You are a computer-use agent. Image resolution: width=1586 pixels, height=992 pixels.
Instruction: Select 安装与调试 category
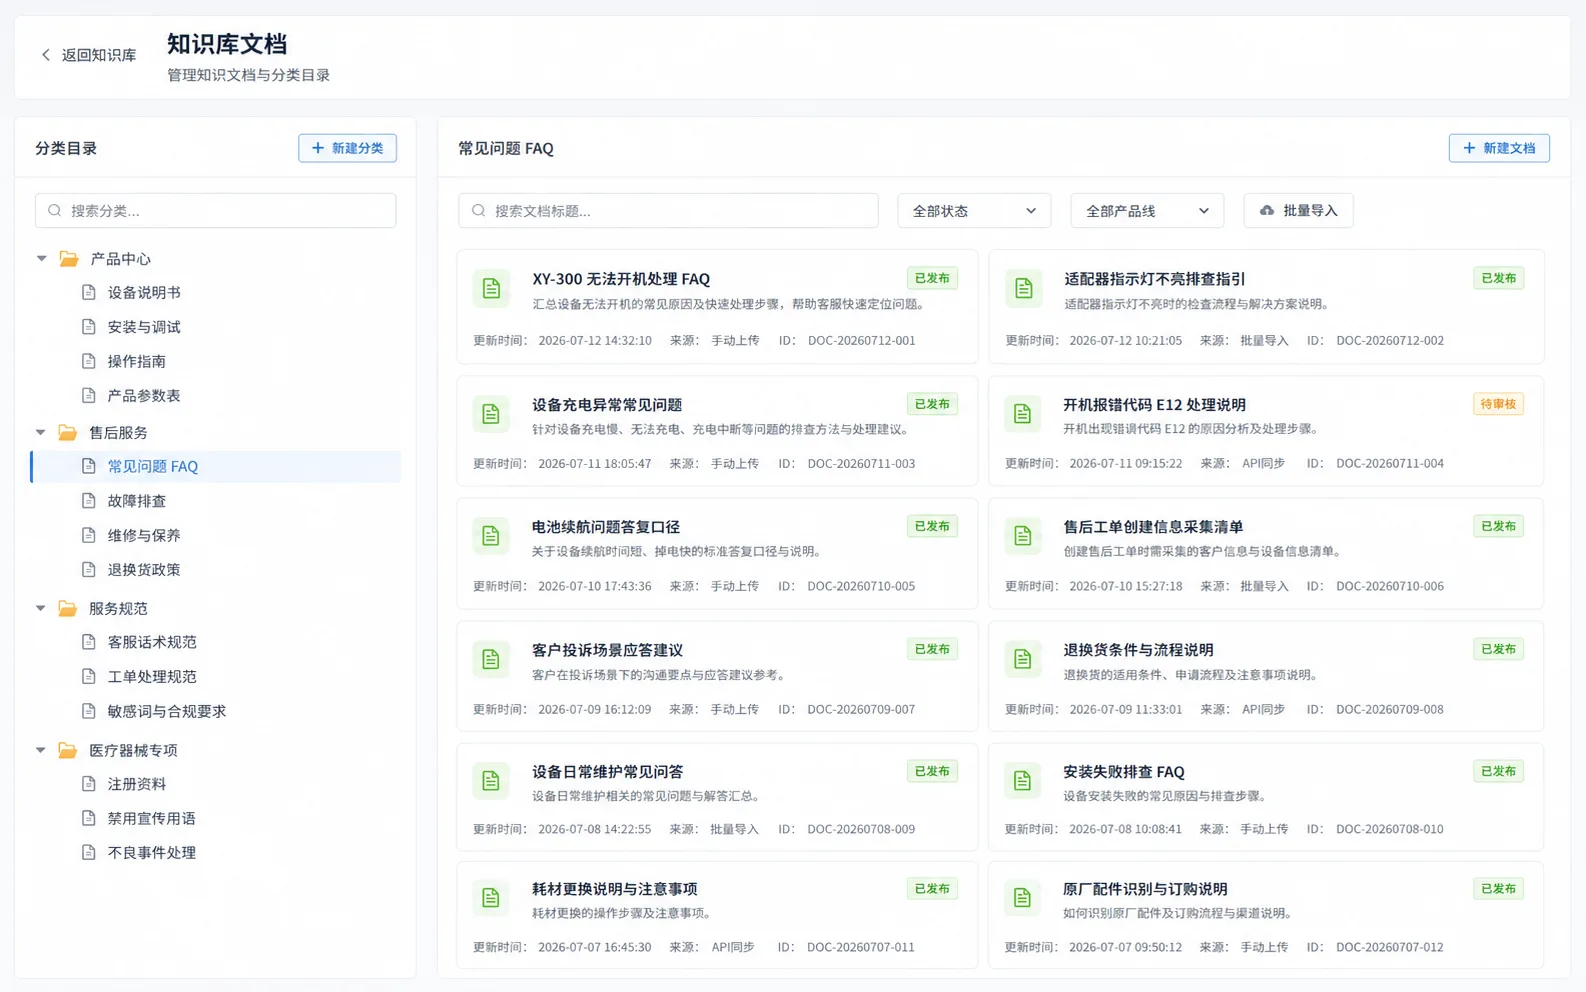coord(144,327)
